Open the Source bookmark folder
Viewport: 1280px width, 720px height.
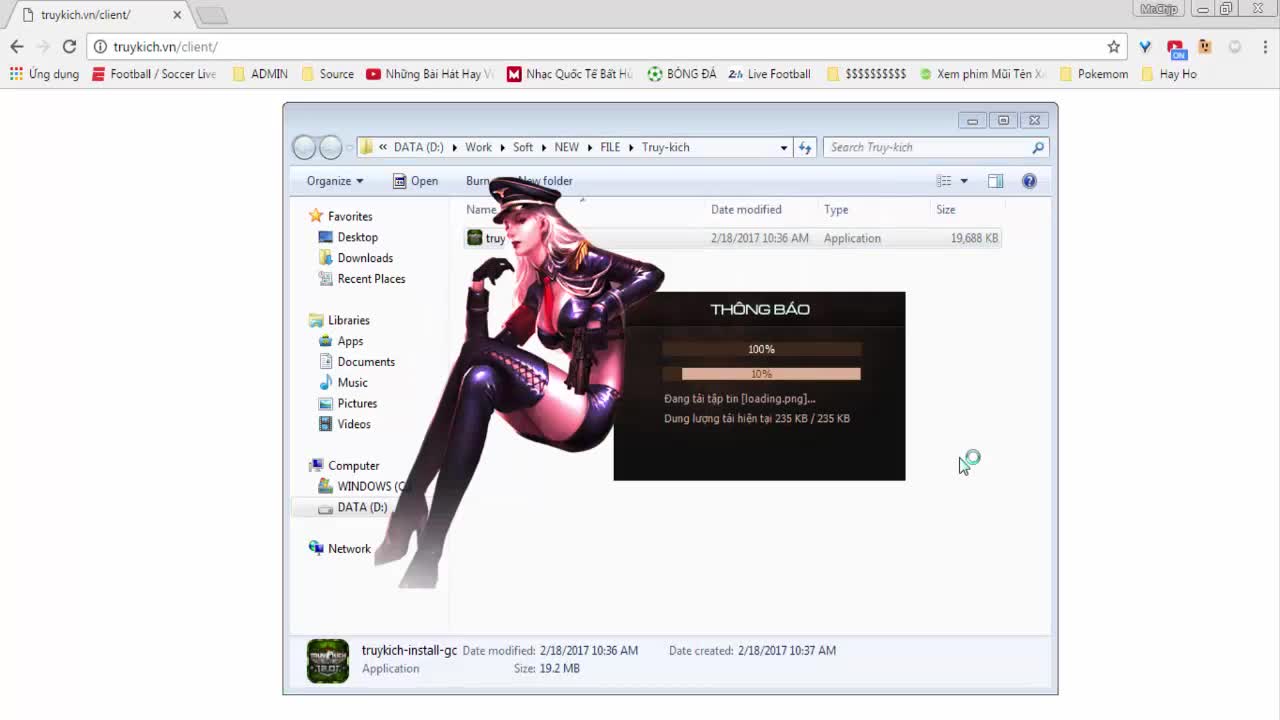tap(327, 74)
